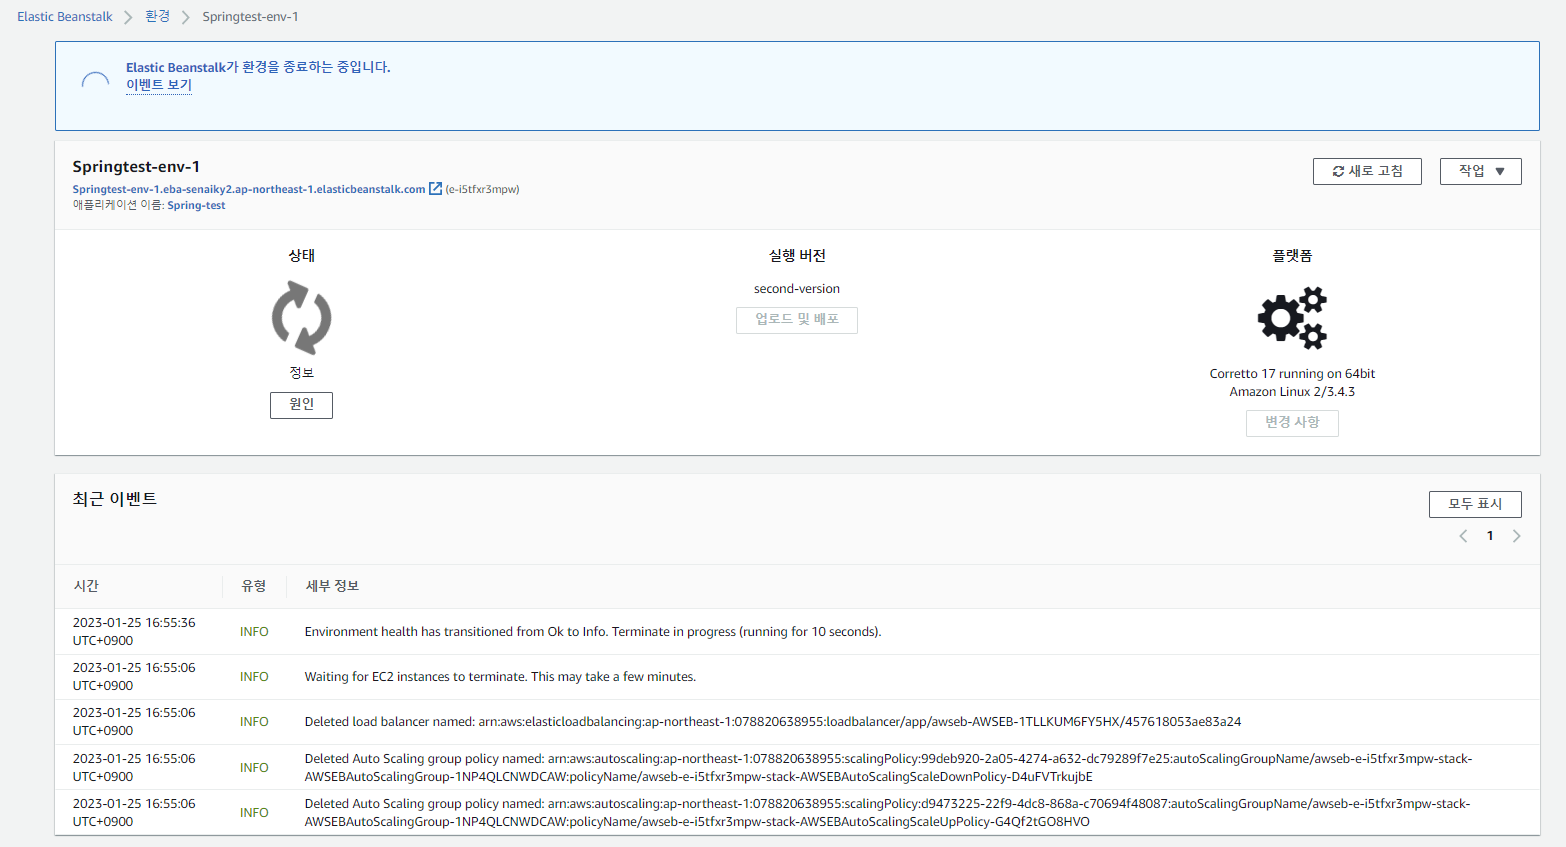
Task: Open the Spring-test application link
Action: 196,205
